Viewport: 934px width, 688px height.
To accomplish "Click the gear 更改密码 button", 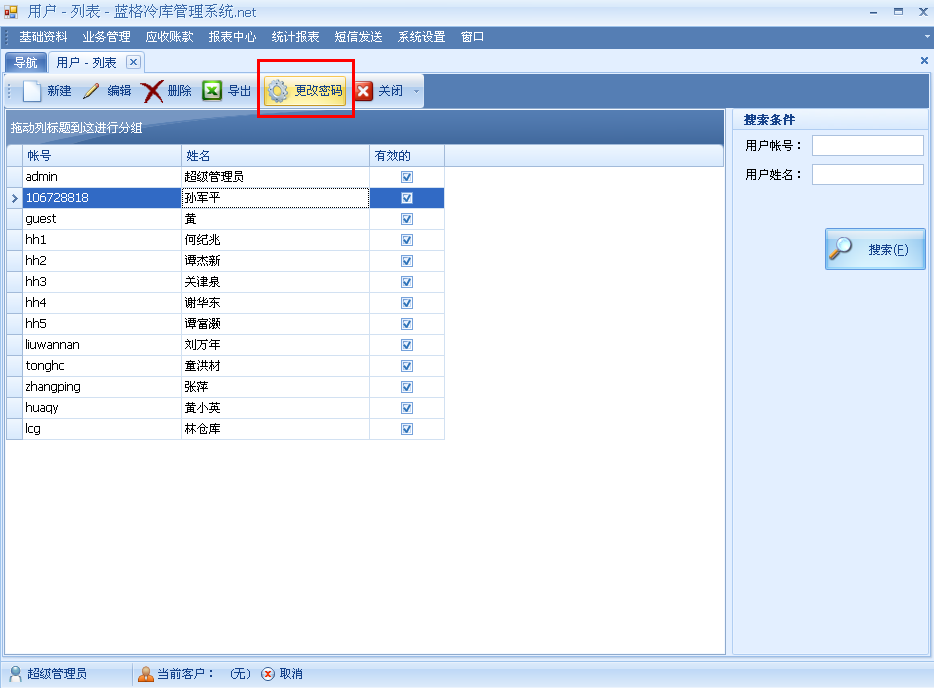I will (x=305, y=91).
